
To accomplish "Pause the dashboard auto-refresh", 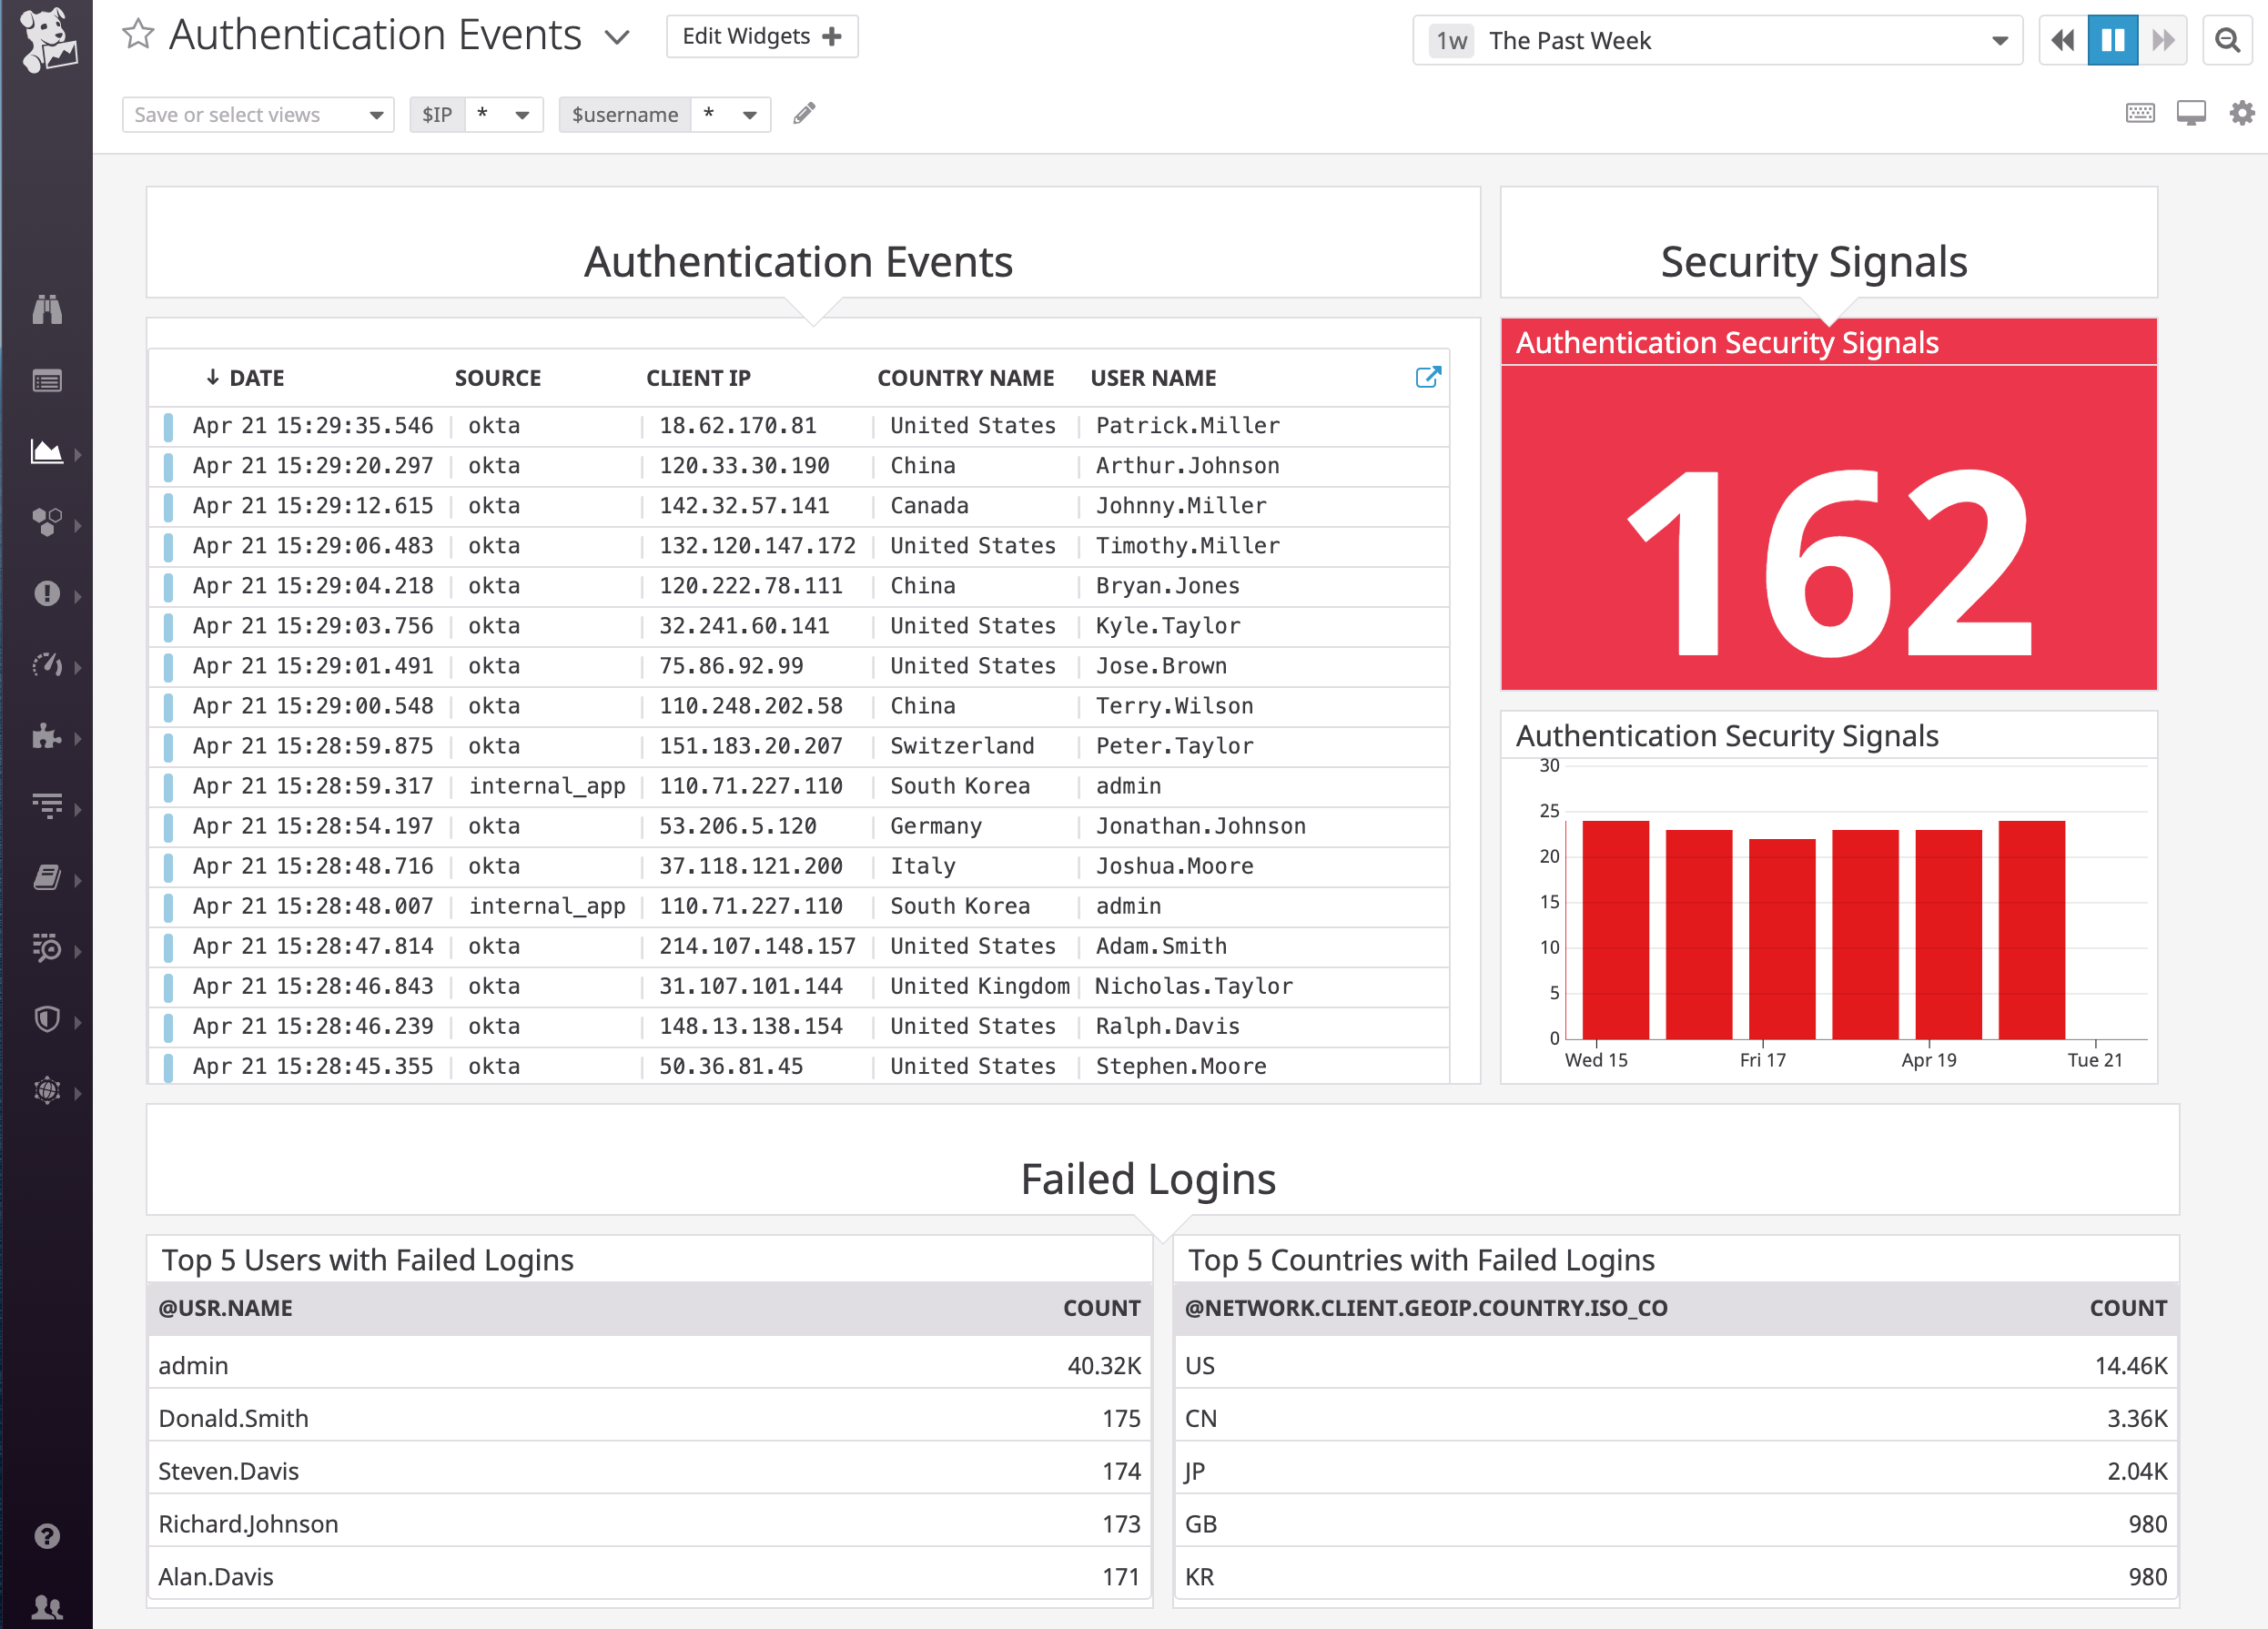I will [x=2112, y=40].
